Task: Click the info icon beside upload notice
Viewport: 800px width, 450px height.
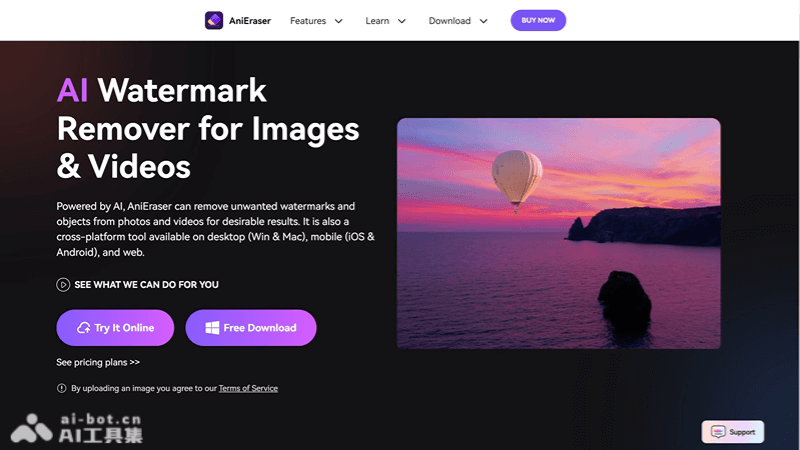Action: point(62,388)
